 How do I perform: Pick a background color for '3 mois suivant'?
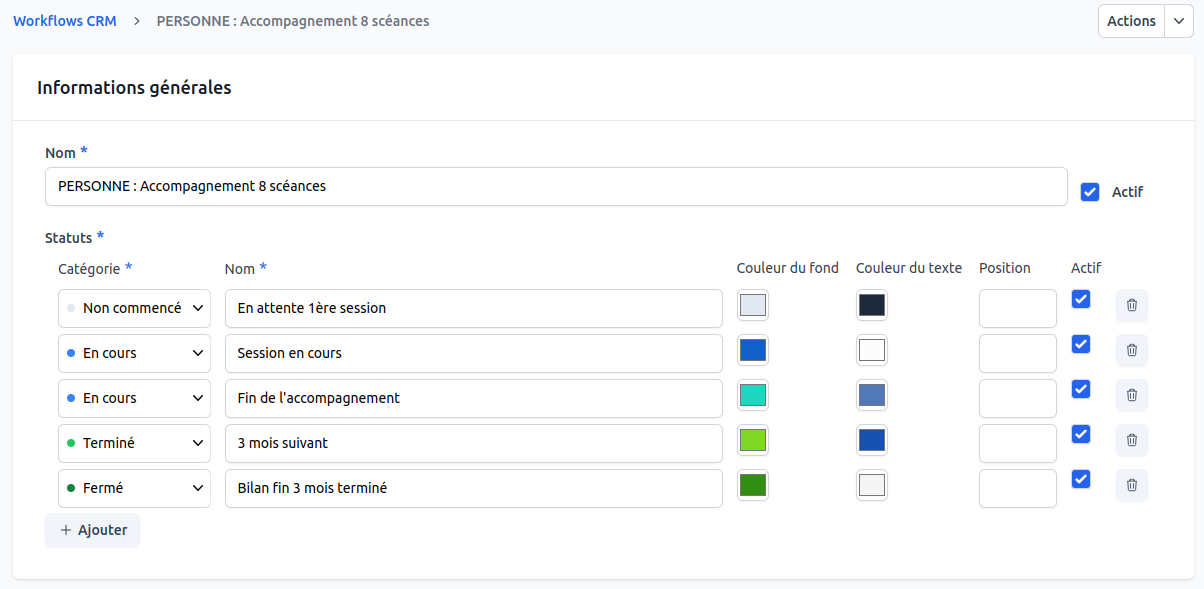(752, 440)
